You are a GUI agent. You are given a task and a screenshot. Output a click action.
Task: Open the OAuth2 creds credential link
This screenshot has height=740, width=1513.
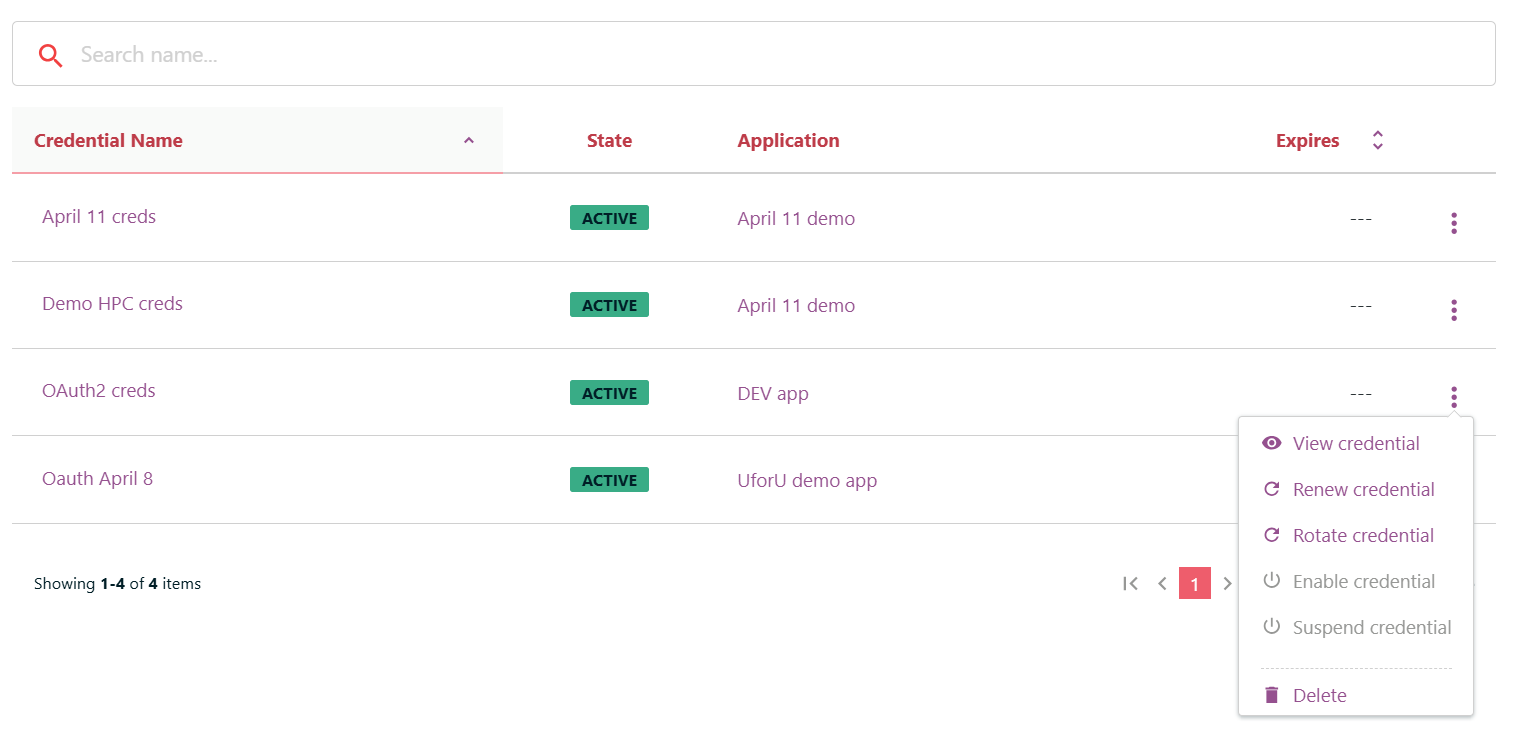[99, 391]
